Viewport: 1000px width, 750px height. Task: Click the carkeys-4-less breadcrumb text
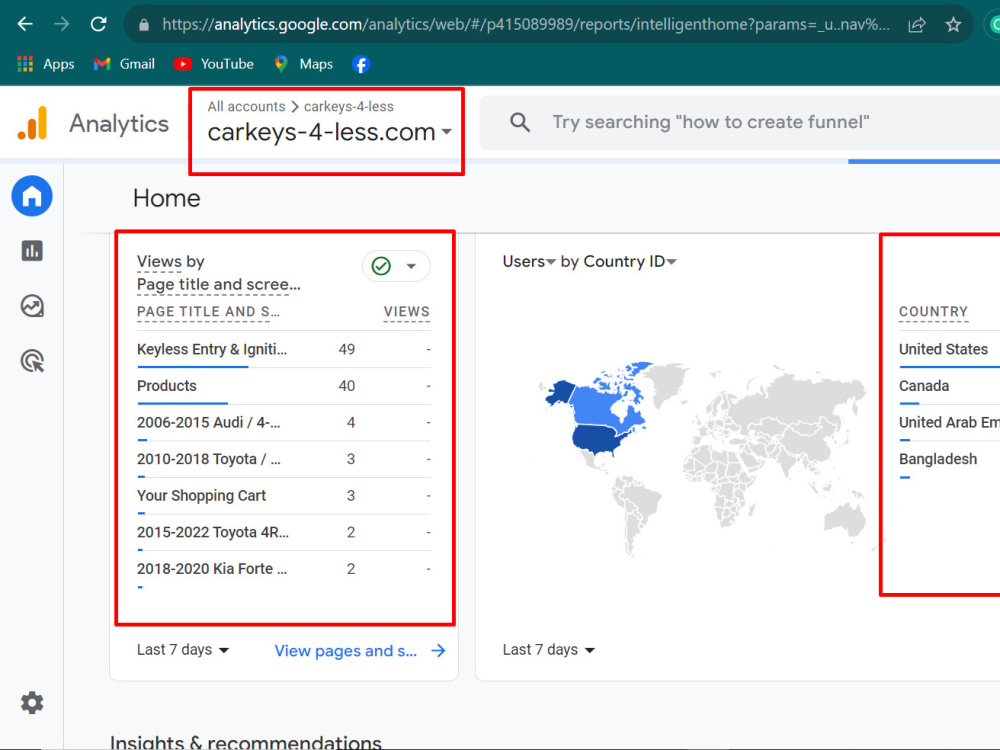[348, 107]
